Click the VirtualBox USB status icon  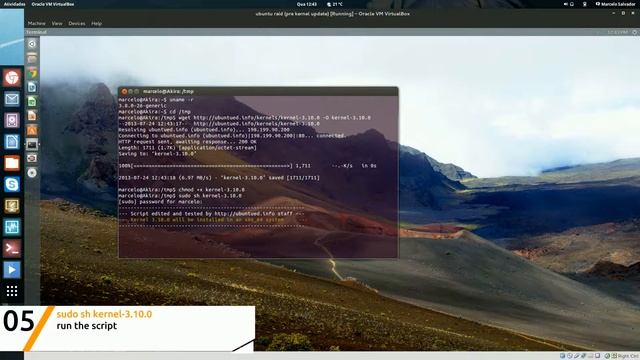(577, 356)
